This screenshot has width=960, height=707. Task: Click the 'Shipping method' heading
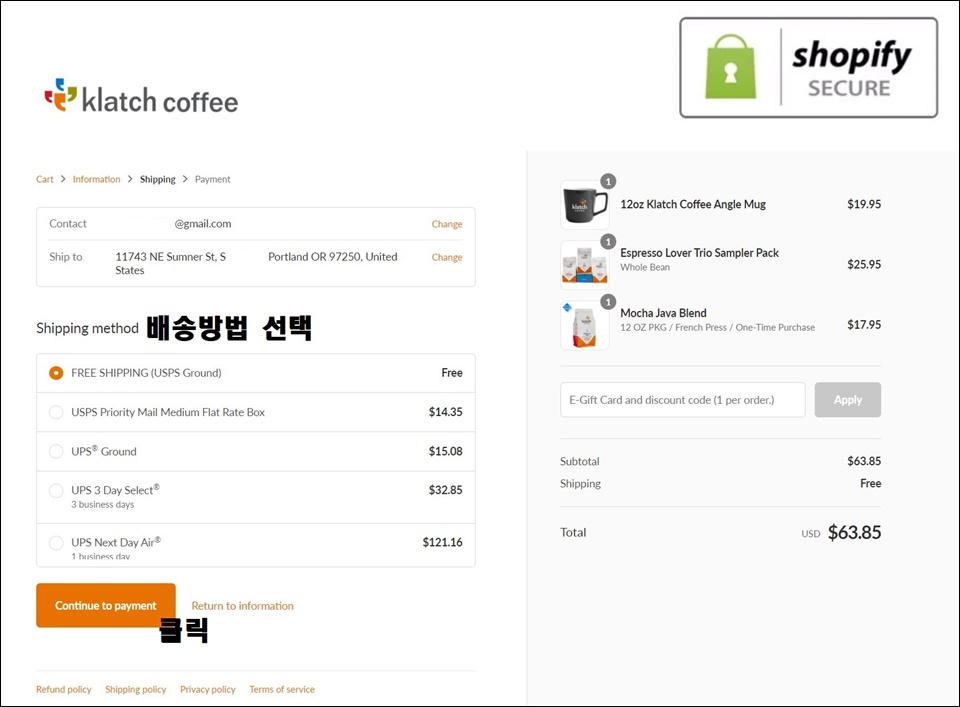tap(88, 329)
